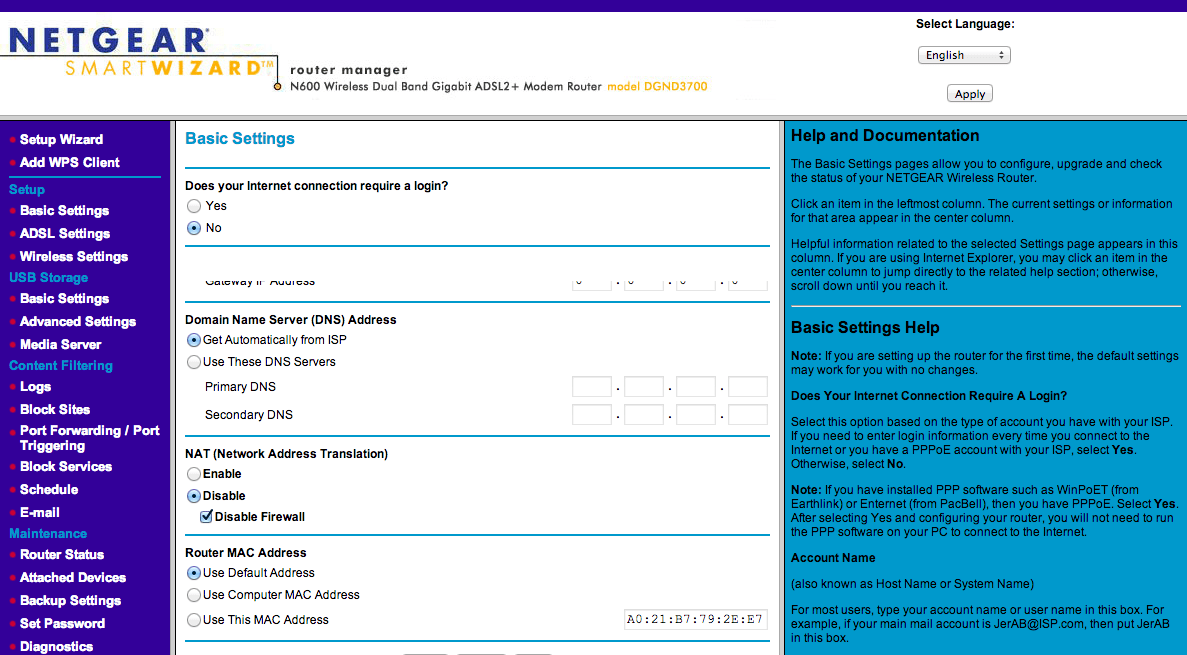This screenshot has height=655, width=1187.
Task: Open Setup Wizard from sidebar
Action: (x=61, y=139)
